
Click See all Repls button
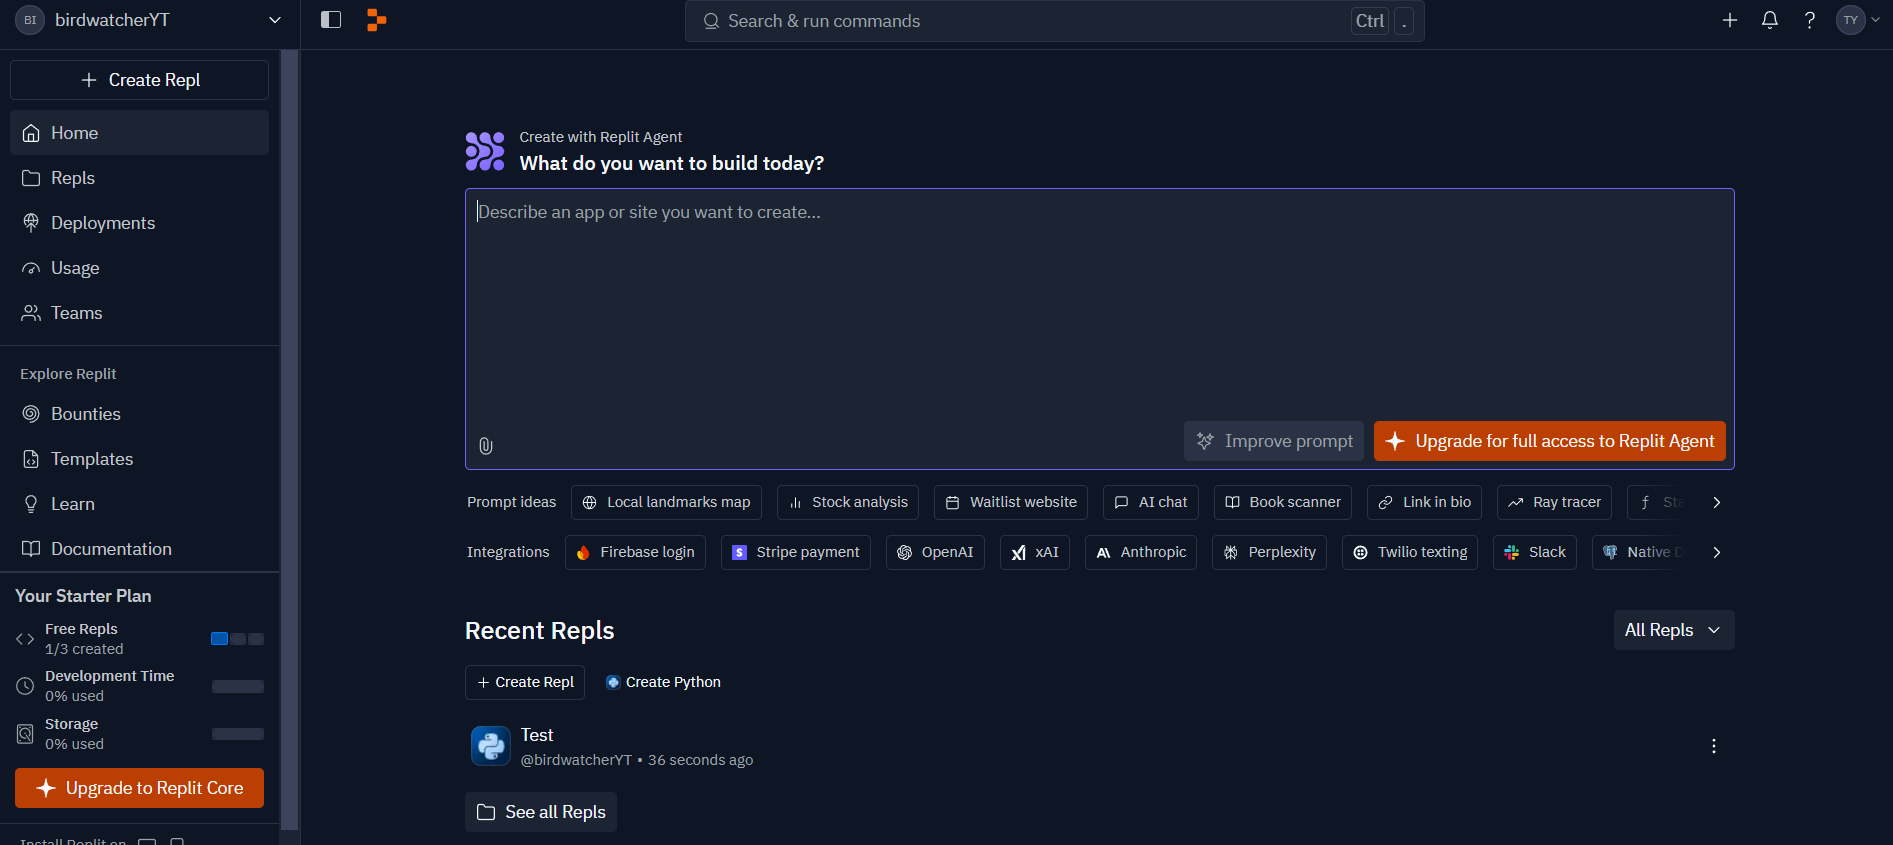[x=541, y=812]
